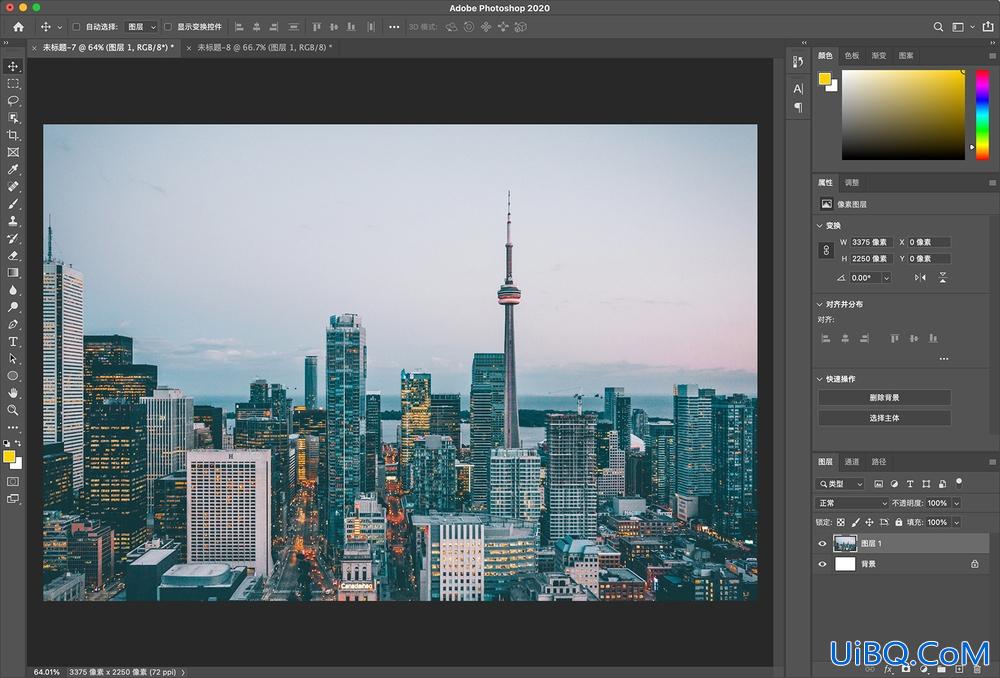Select the Blur tool
Image resolution: width=1000 pixels, height=678 pixels.
coord(13,290)
